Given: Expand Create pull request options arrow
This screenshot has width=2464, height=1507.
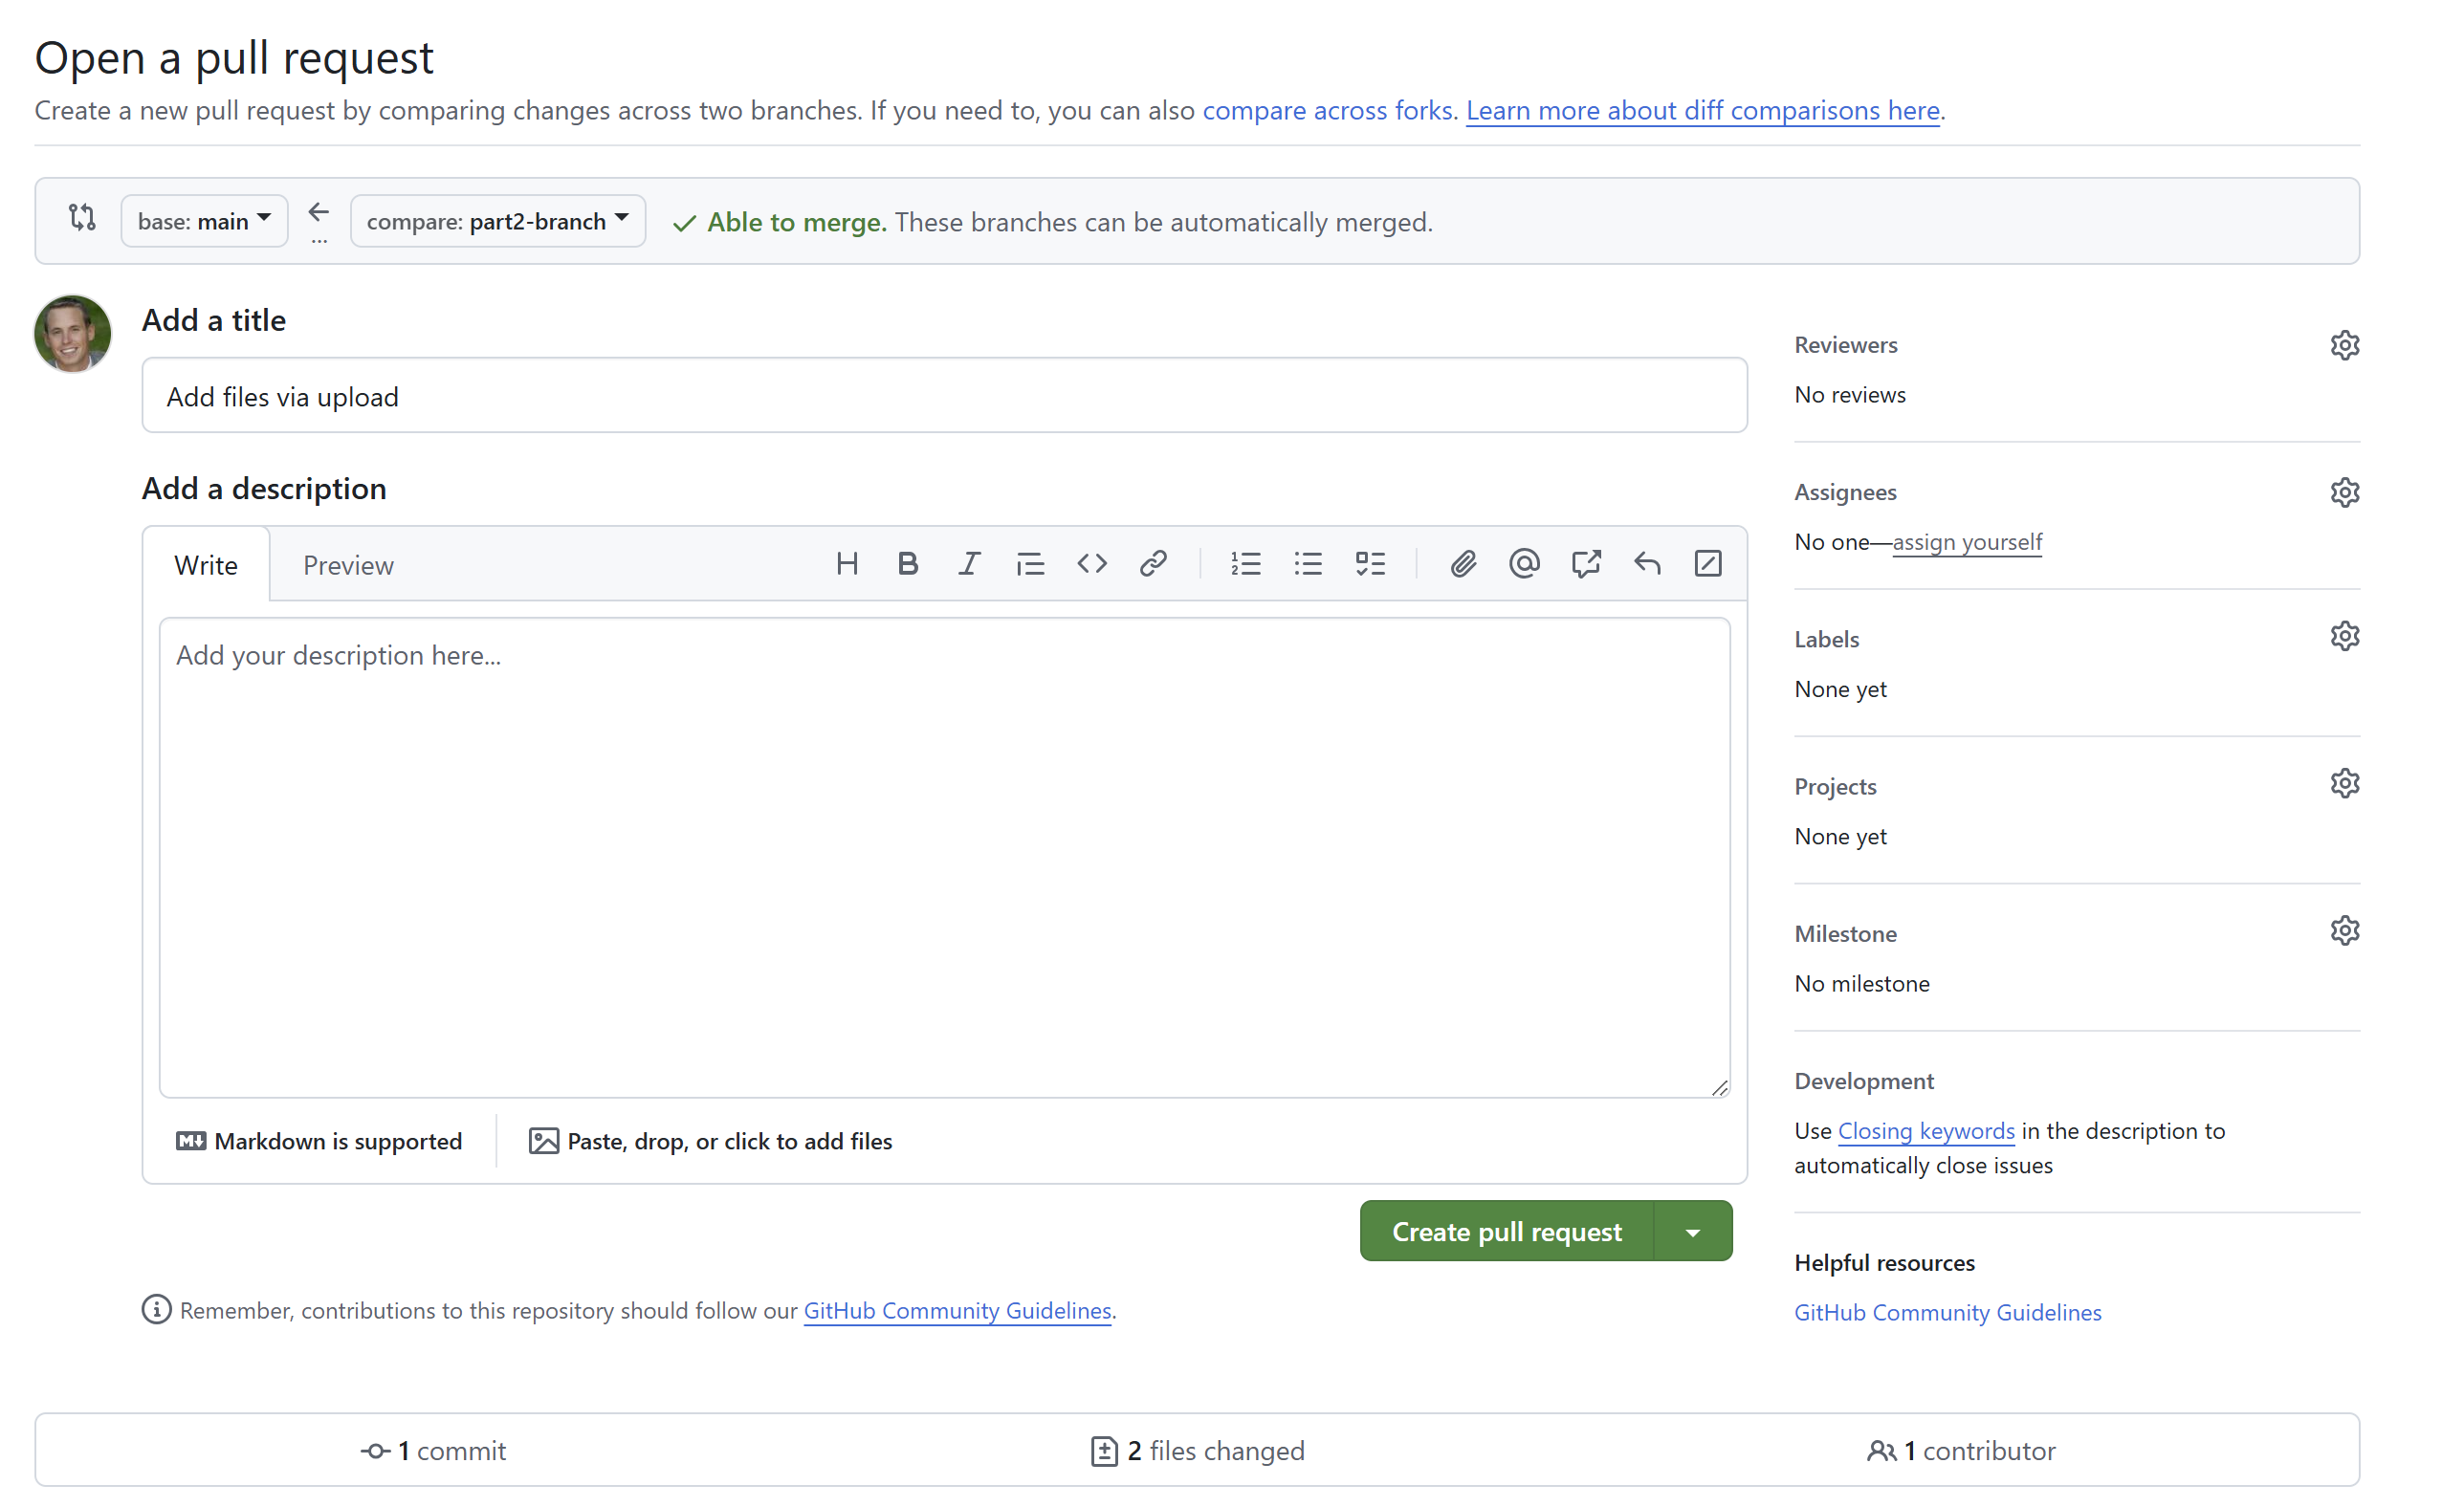Looking at the screenshot, I should tap(1692, 1232).
